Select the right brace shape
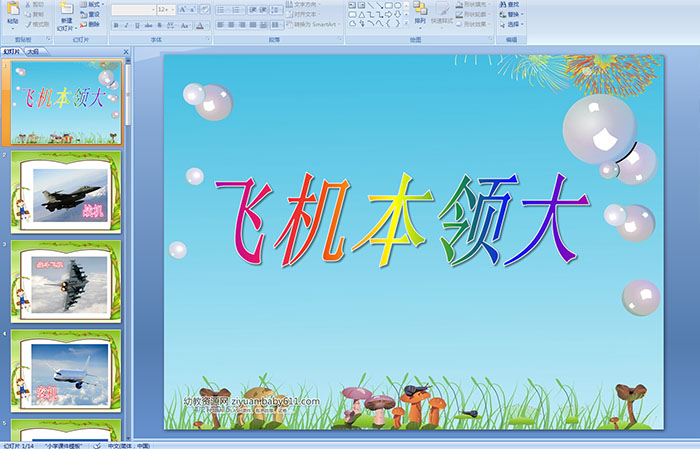 [397, 23]
